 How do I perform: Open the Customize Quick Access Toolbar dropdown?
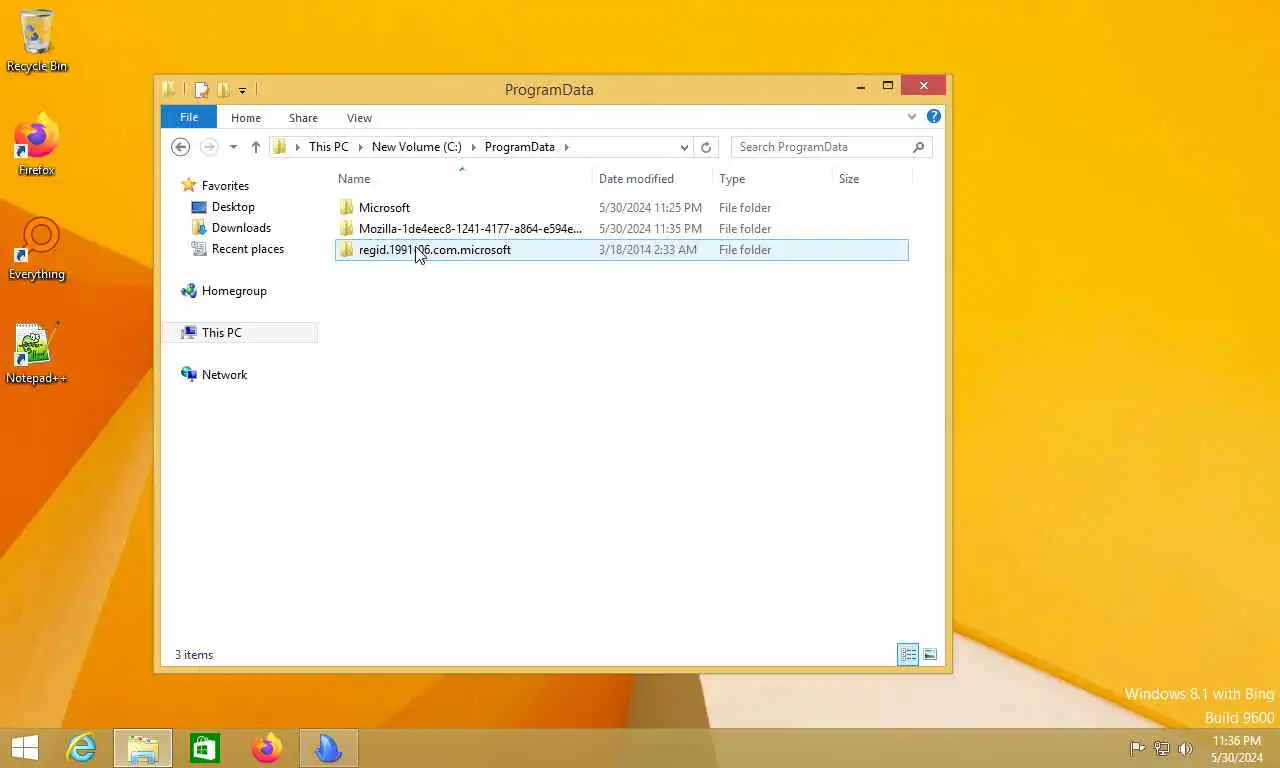click(x=242, y=91)
